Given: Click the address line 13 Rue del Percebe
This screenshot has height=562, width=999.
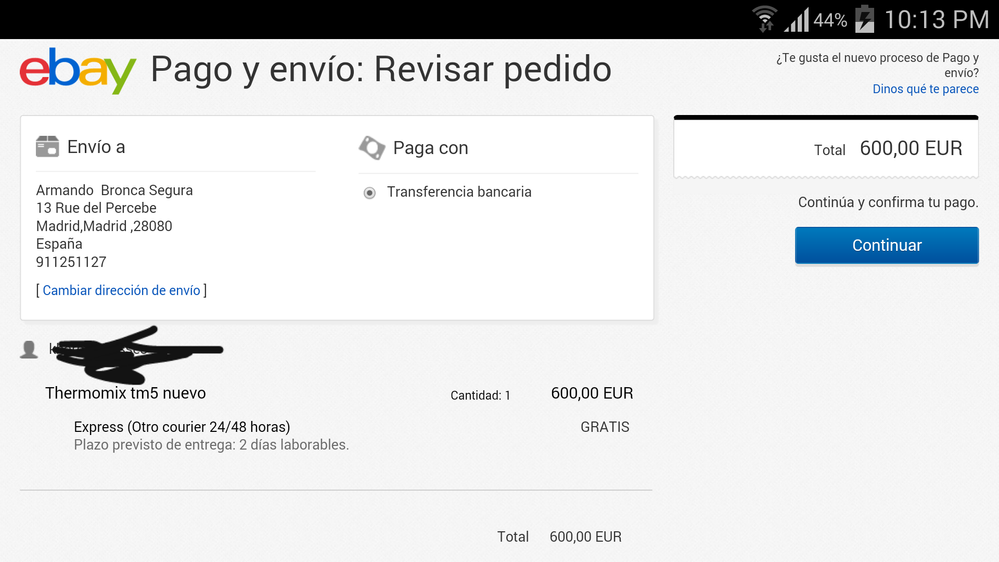Looking at the screenshot, I should [96, 208].
